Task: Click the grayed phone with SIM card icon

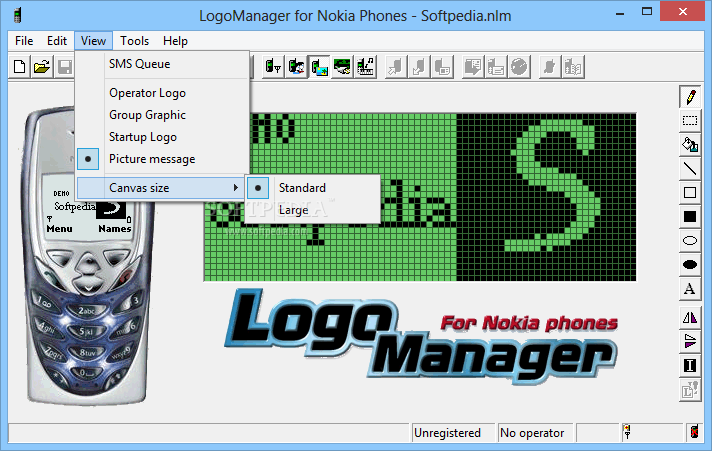Action: pyautogui.click(x=442, y=67)
